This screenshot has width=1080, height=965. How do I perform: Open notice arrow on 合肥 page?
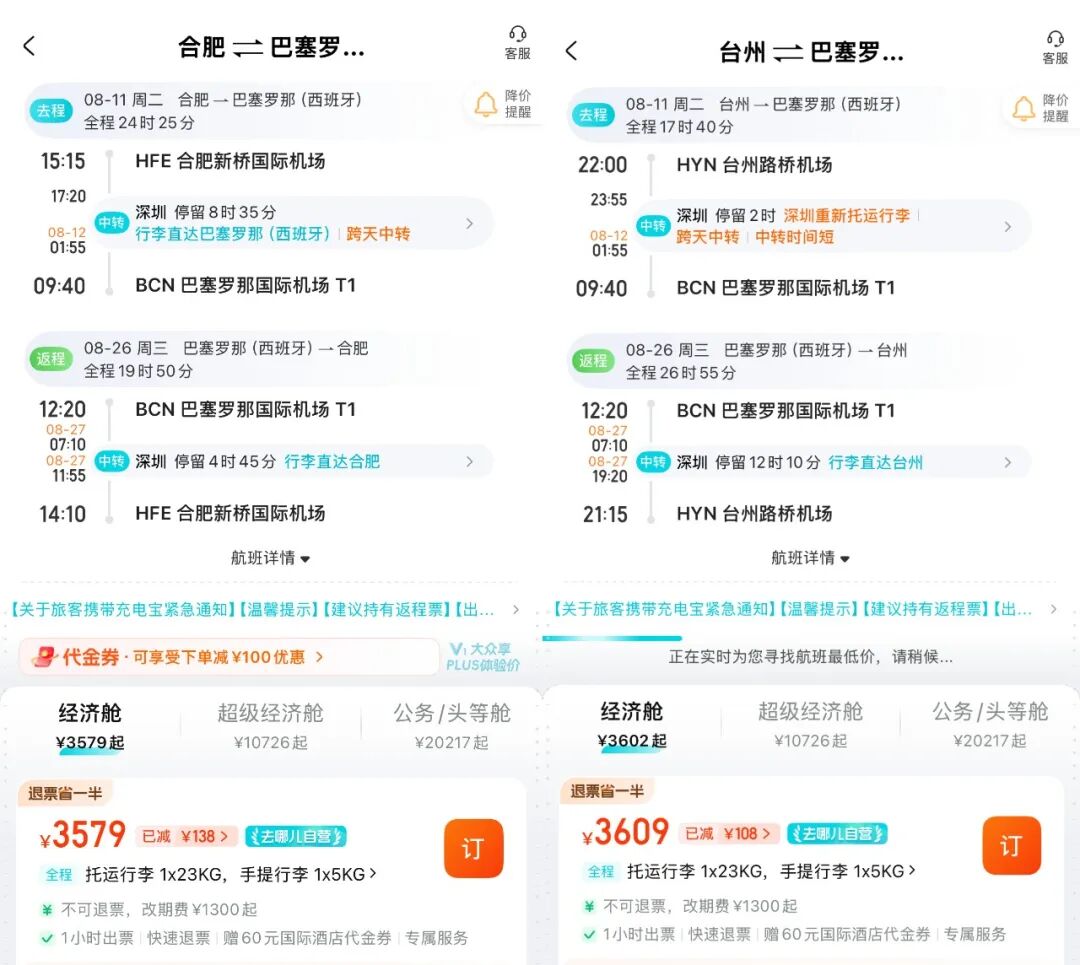[x=516, y=610]
